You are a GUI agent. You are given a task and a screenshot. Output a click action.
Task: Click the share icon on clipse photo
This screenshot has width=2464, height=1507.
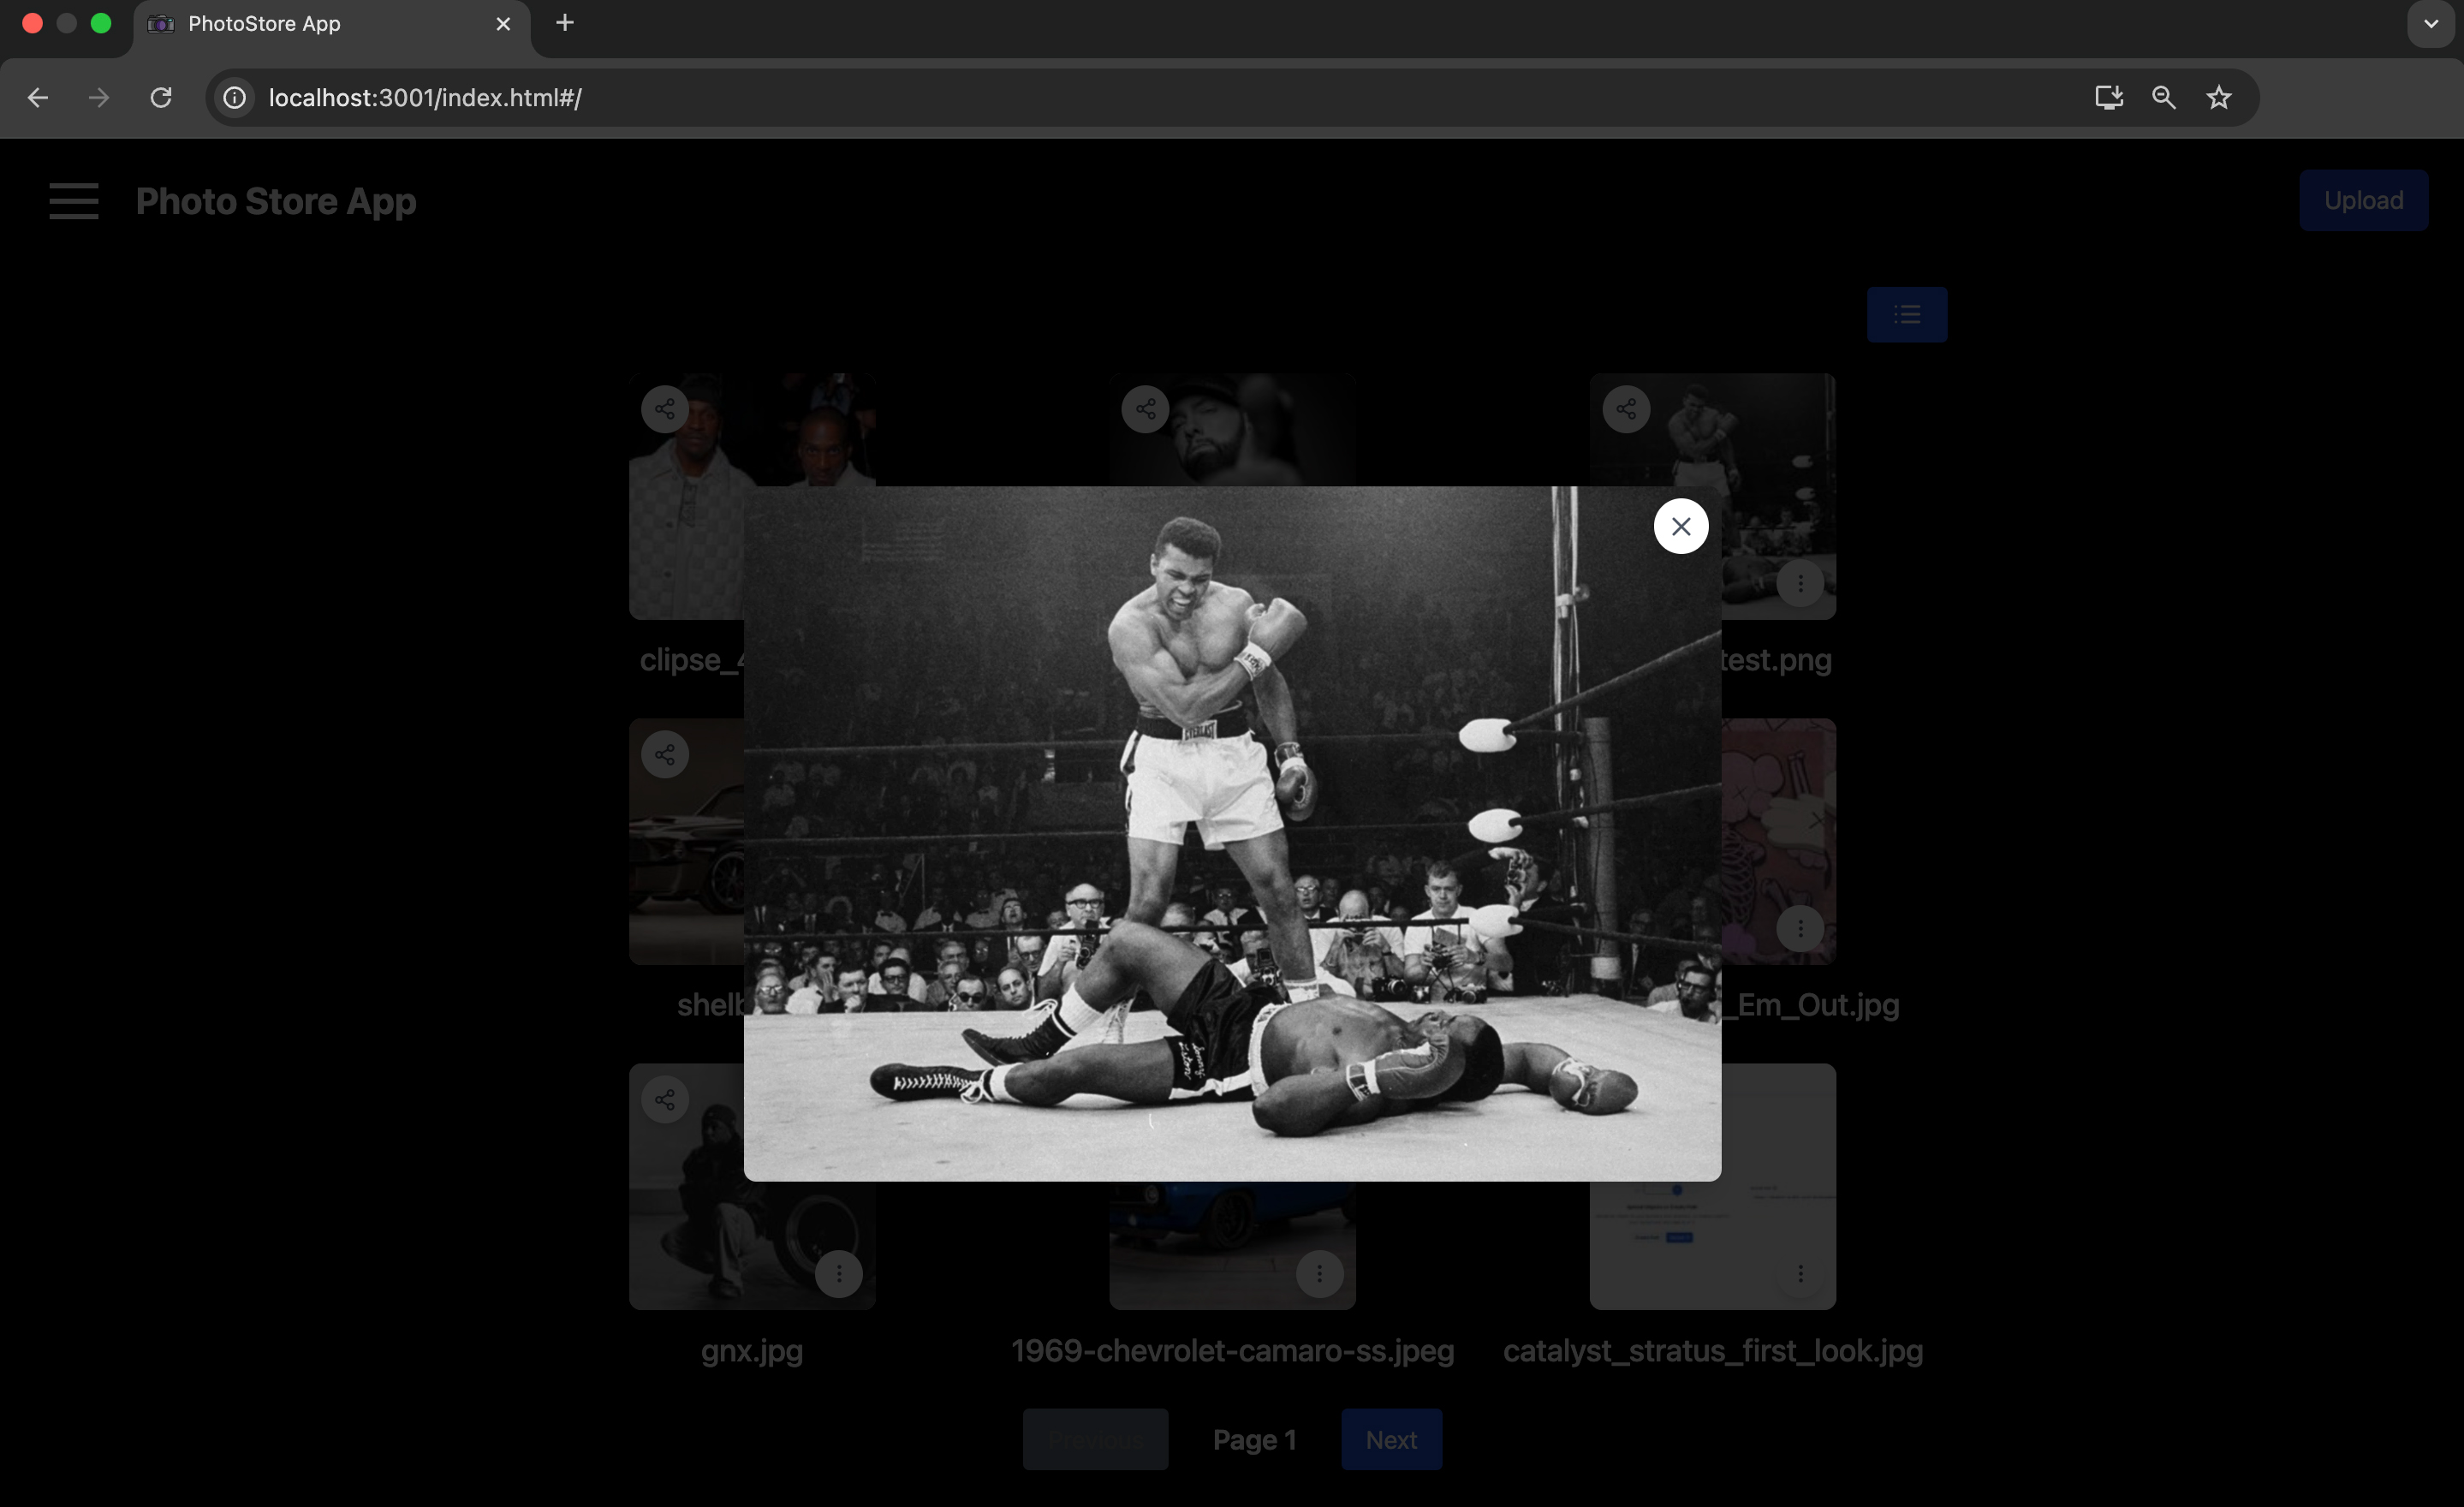coord(665,409)
